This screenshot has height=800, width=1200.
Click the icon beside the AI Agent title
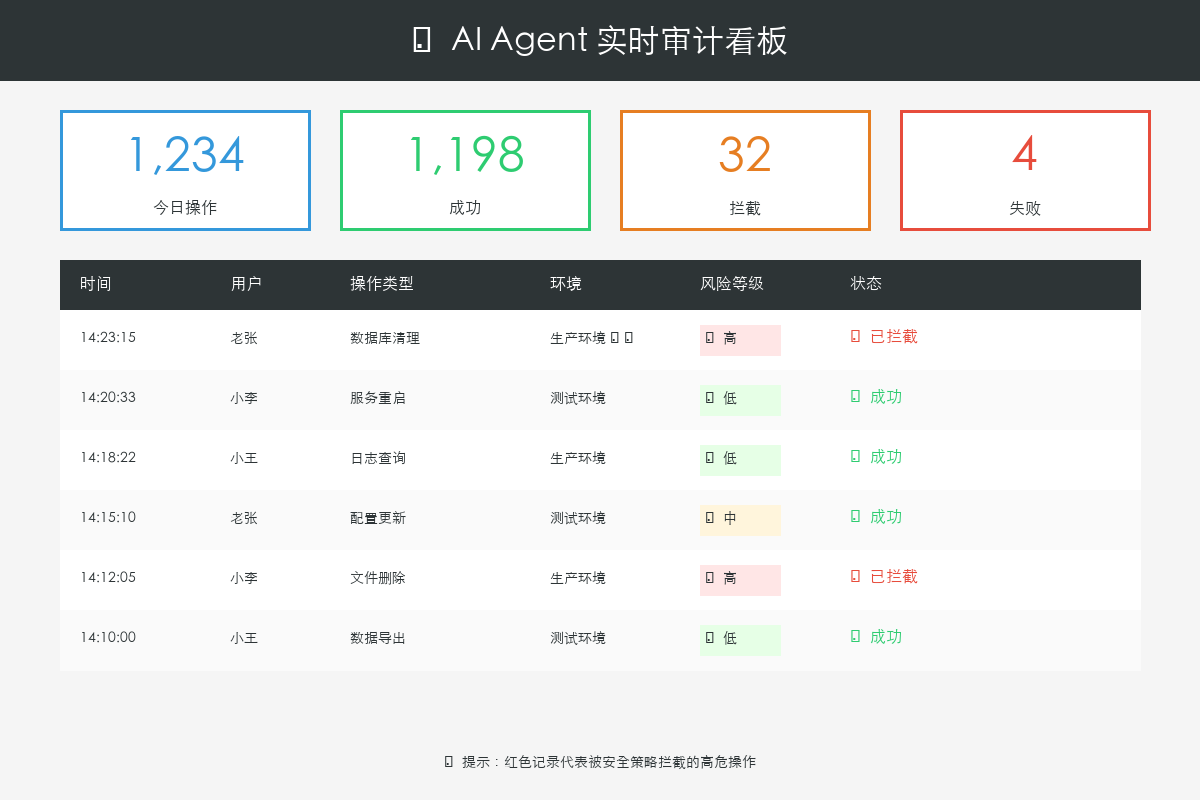point(422,40)
